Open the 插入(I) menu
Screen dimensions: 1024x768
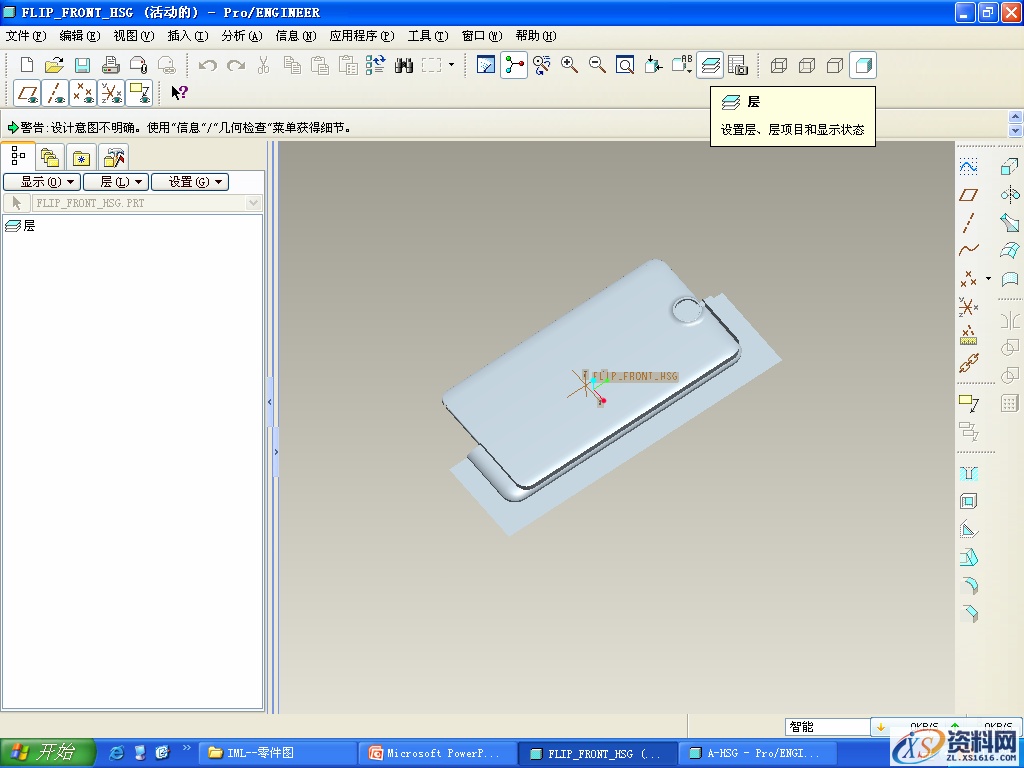[x=189, y=35]
